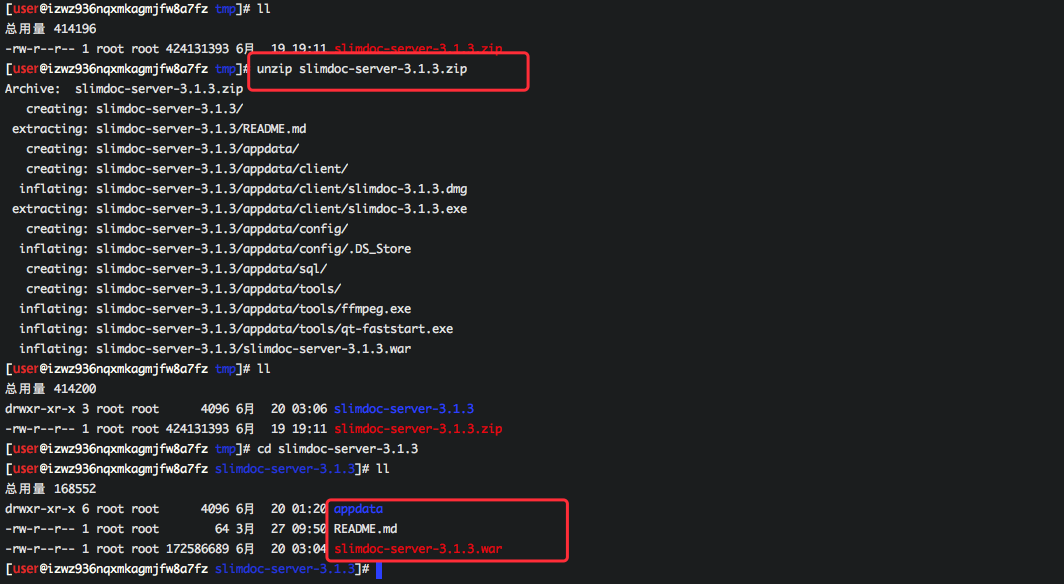Image resolution: width=1064 pixels, height=584 pixels.
Task: Click the path "slimdoc-server-3.1.3/appdata/config/" in the creating line
Action: pyautogui.click(x=222, y=229)
